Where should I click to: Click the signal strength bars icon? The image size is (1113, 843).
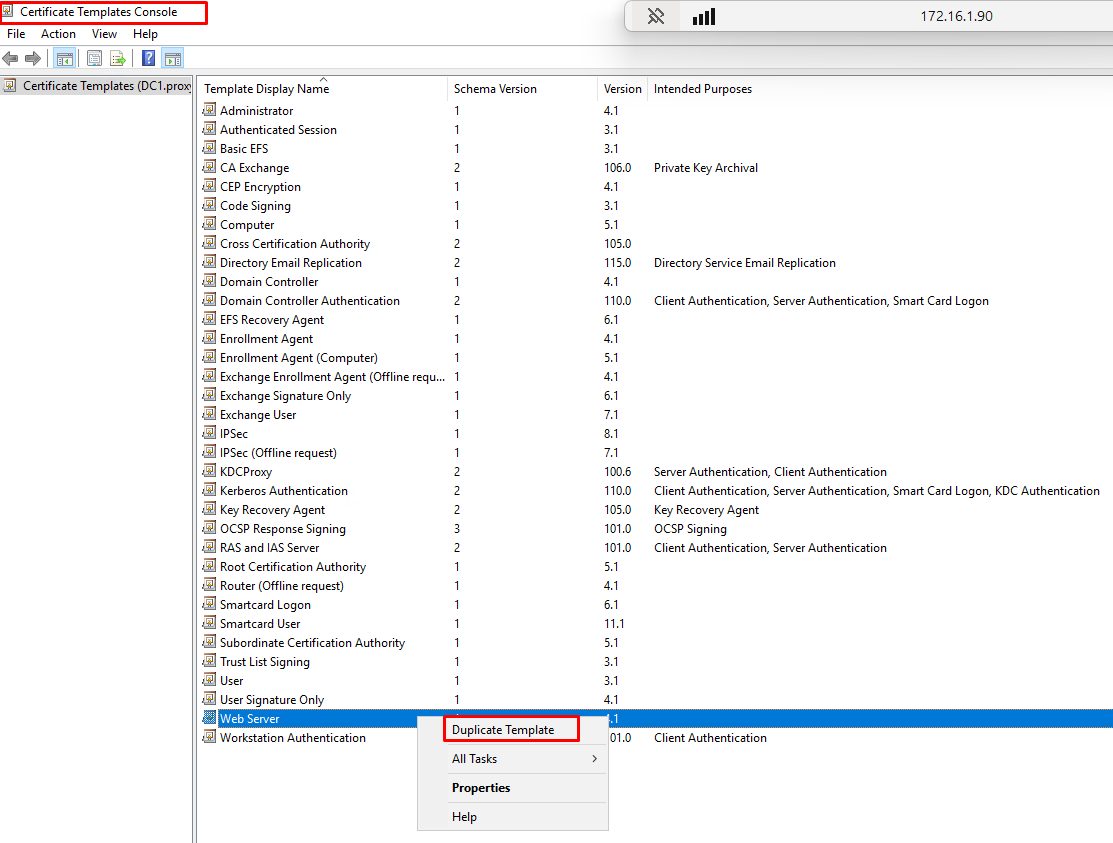click(x=703, y=16)
